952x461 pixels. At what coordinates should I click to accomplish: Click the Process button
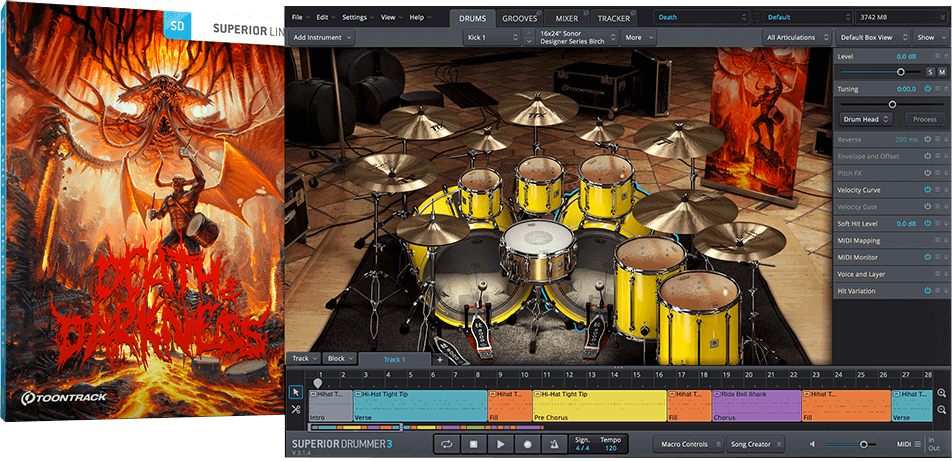coord(925,119)
